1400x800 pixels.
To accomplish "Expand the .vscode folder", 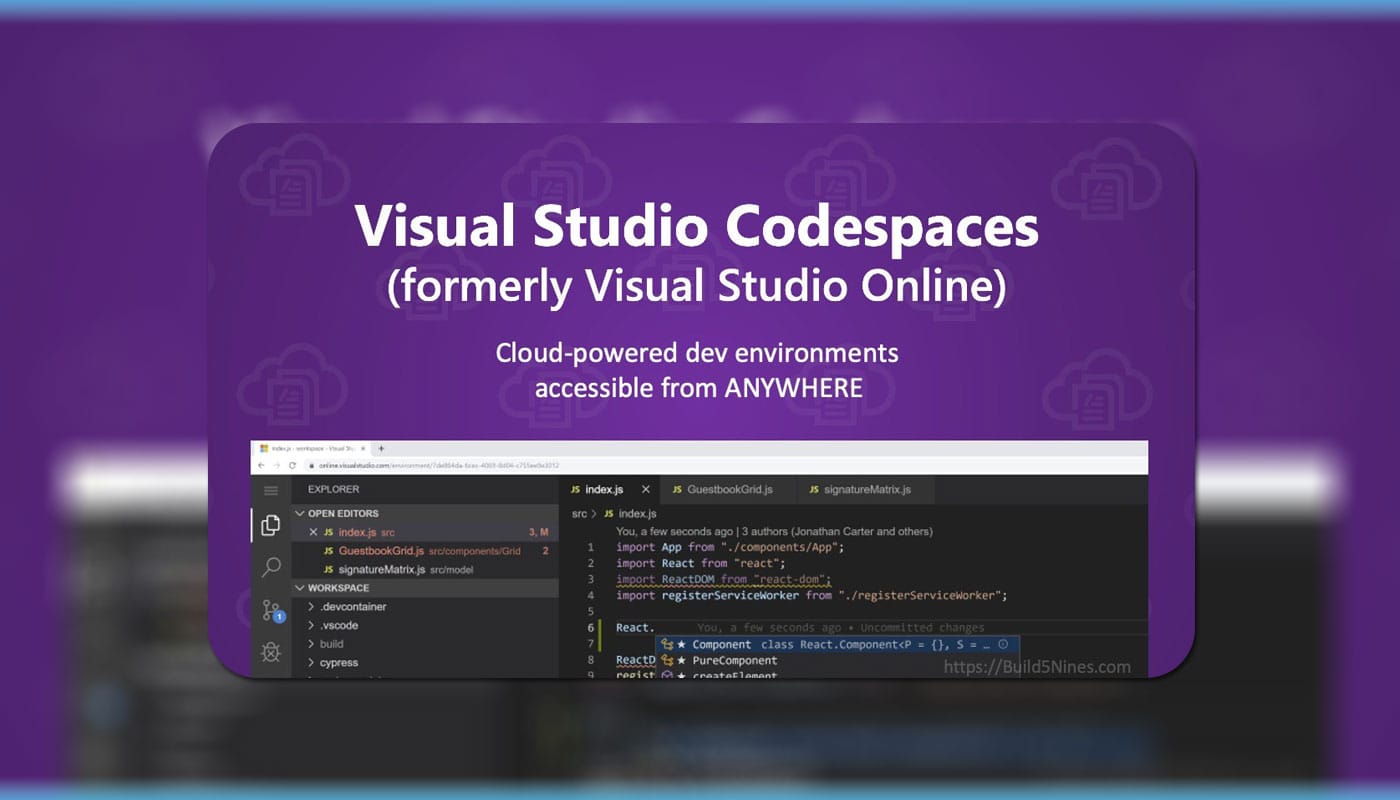I will (425, 625).
